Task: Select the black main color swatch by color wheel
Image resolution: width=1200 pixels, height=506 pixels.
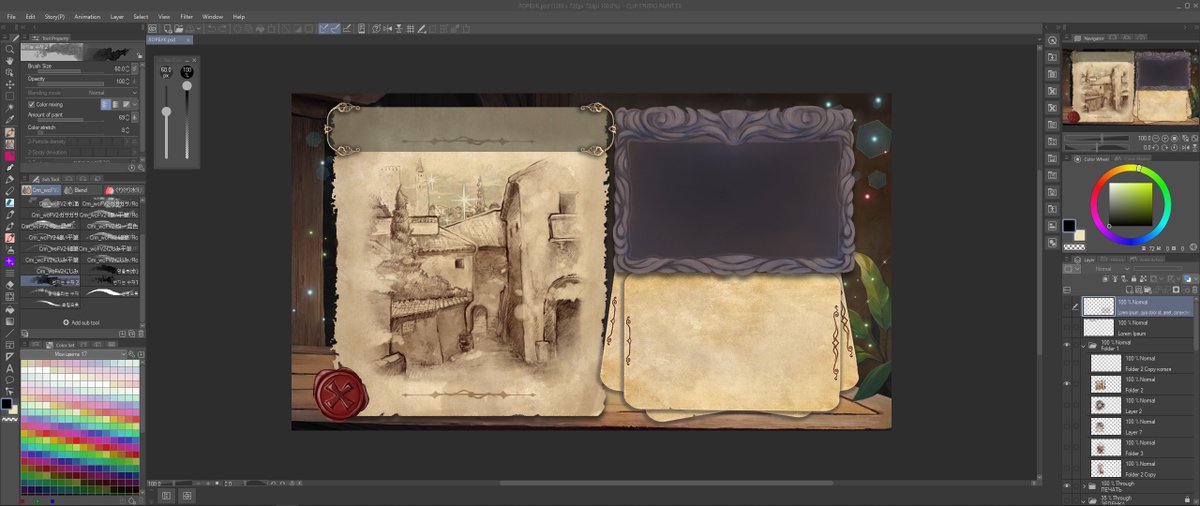Action: tap(1070, 225)
